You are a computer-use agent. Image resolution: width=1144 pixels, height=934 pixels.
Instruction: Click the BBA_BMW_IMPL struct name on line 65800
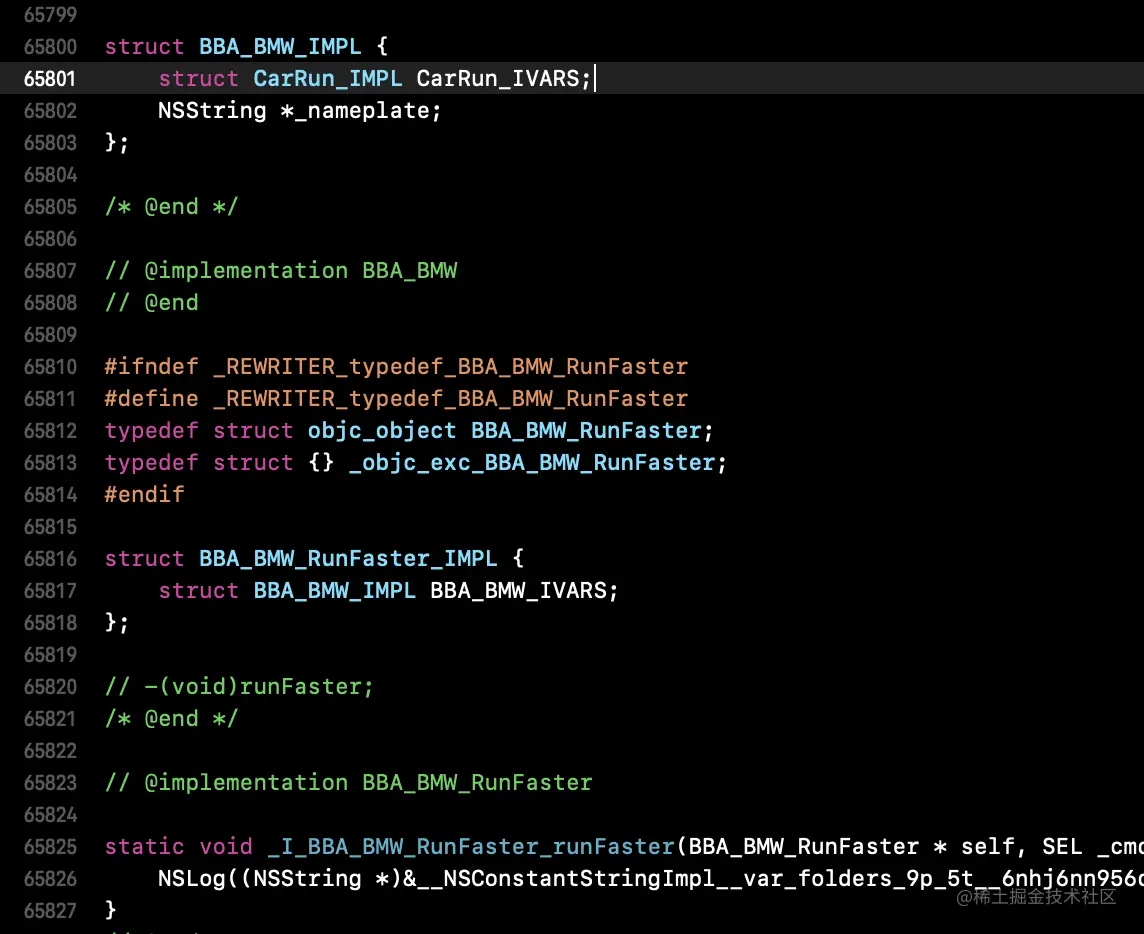coord(280,47)
